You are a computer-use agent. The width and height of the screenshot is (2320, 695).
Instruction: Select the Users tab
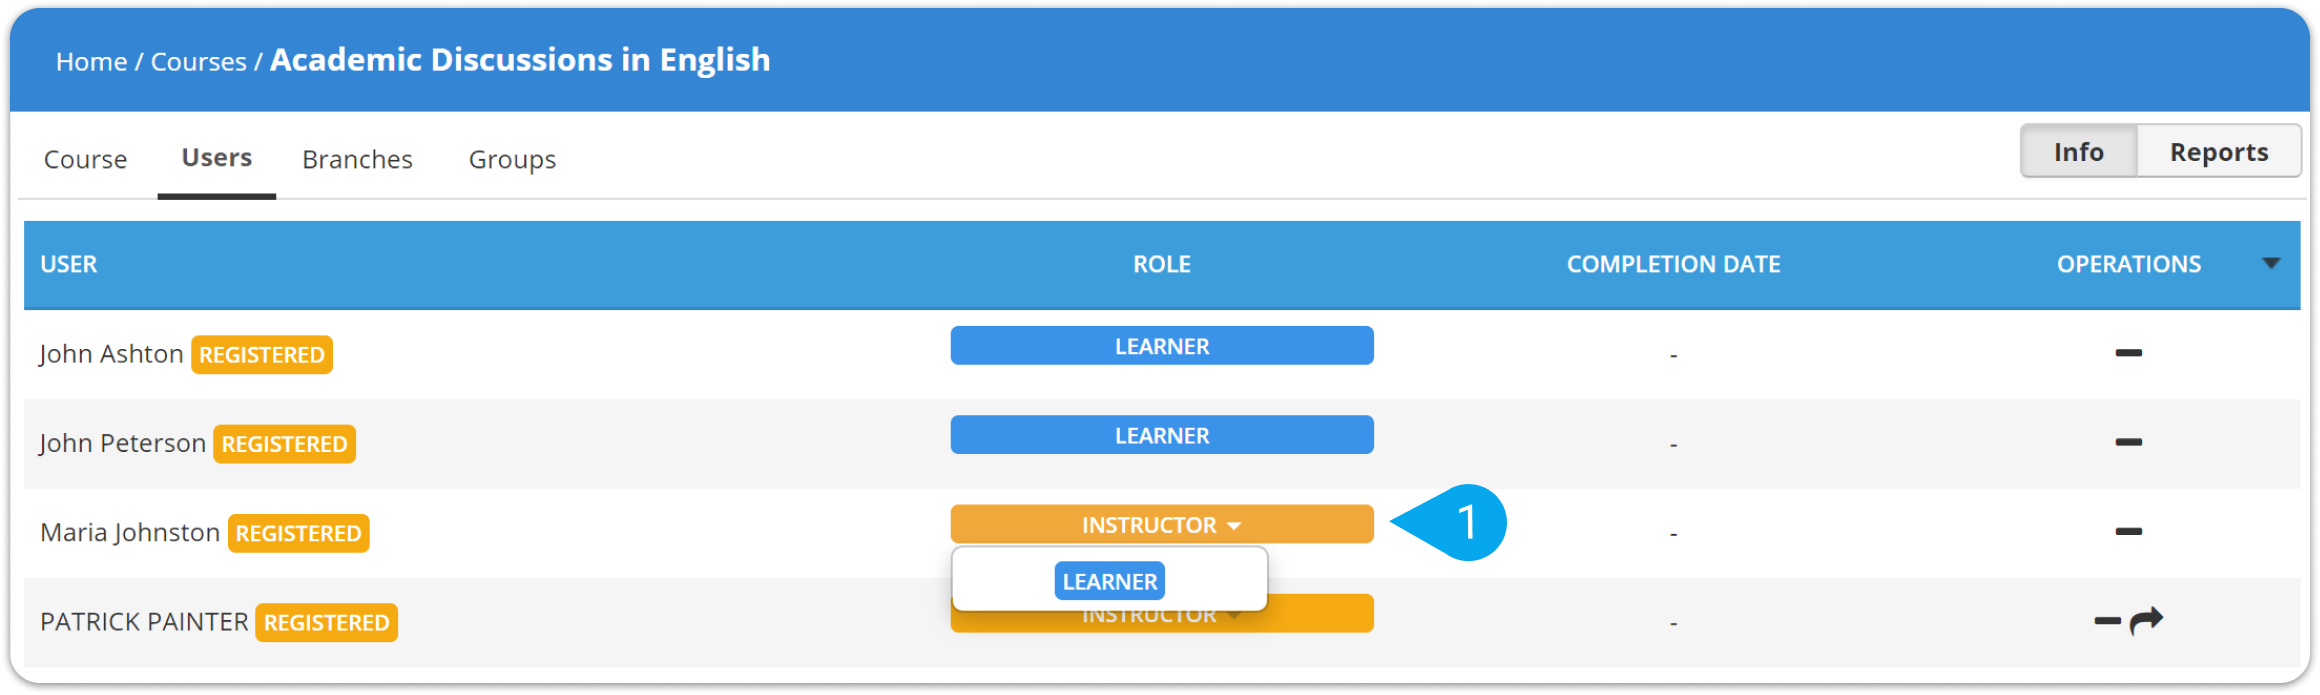[x=216, y=158]
